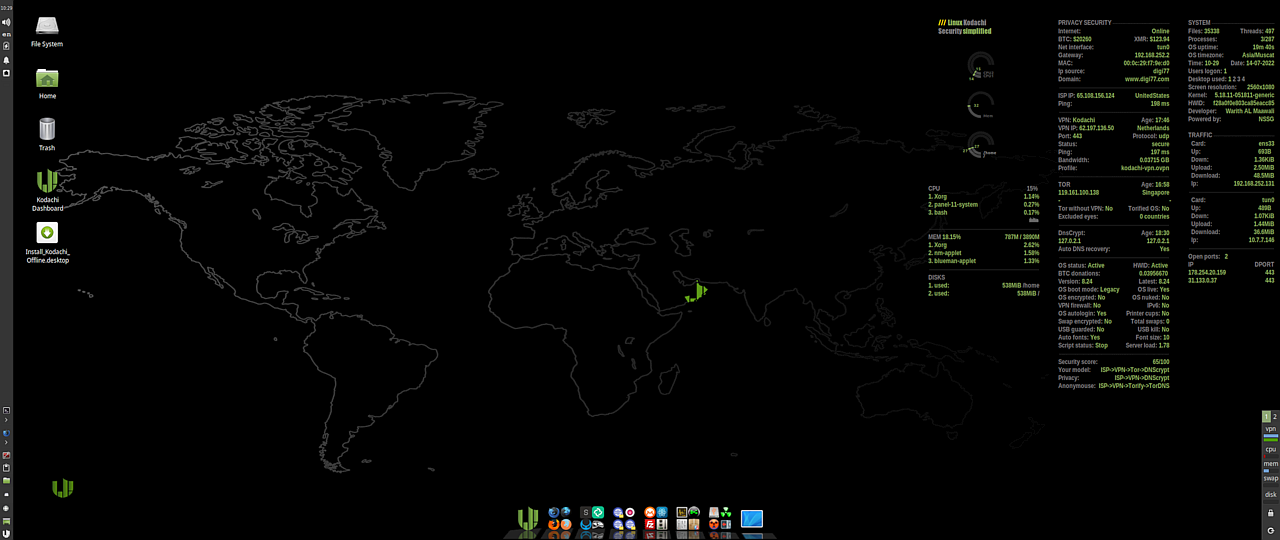Click the 'Security score:' label
Viewport: 1280px width, 540px height.
[x=1078, y=362]
